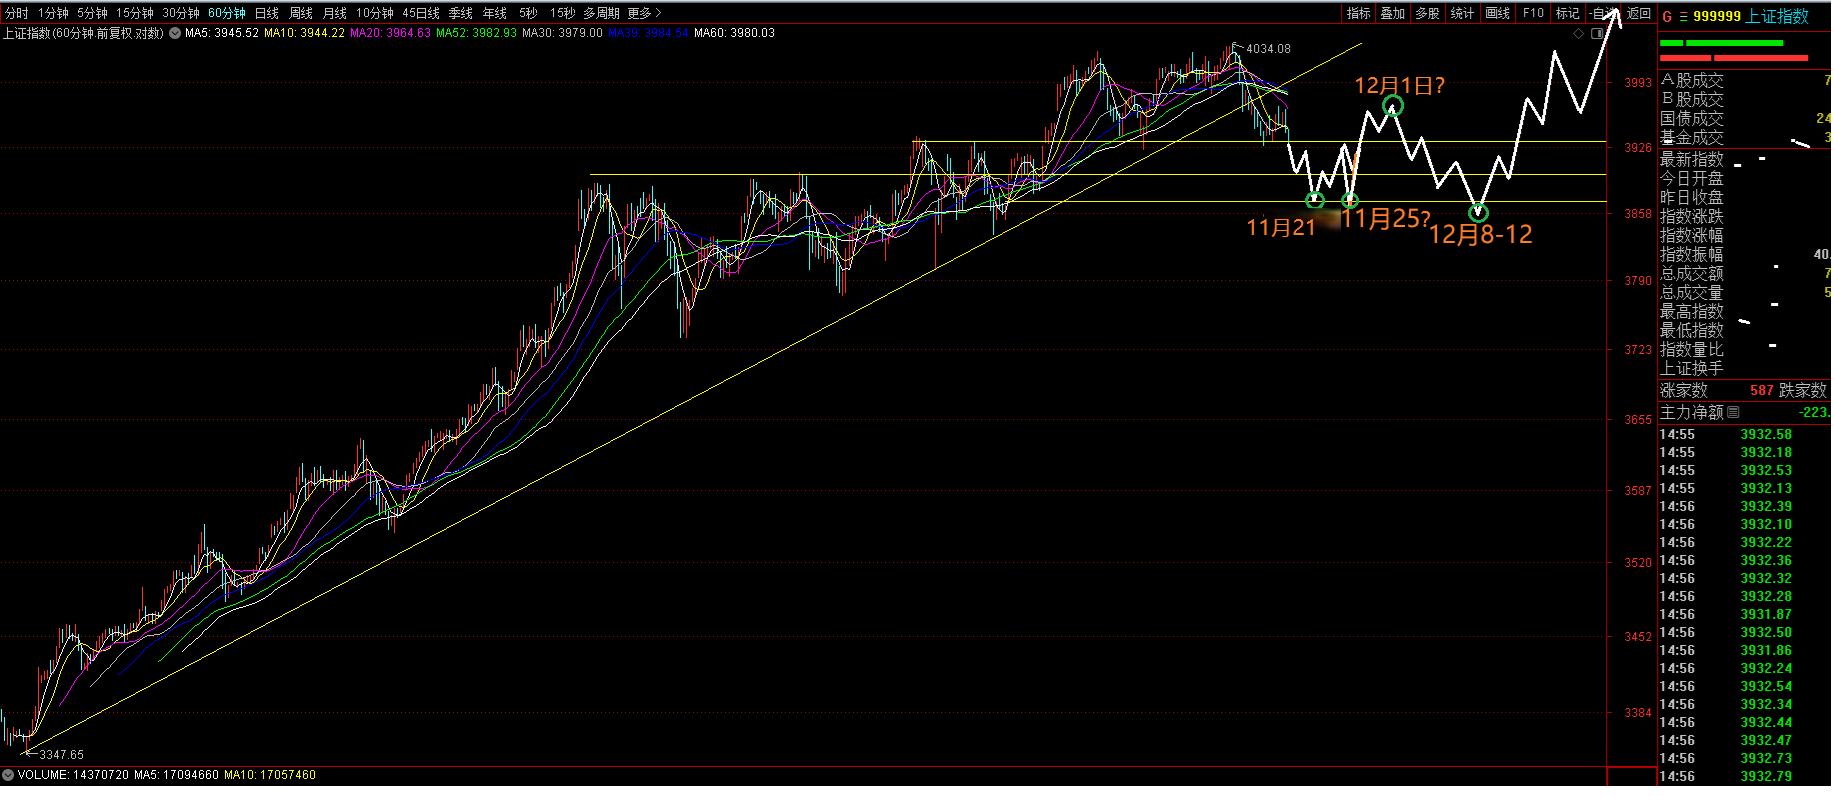The height and width of the screenshot is (796, 1834).
Task: Open the F10 company info button
Action: (1533, 13)
